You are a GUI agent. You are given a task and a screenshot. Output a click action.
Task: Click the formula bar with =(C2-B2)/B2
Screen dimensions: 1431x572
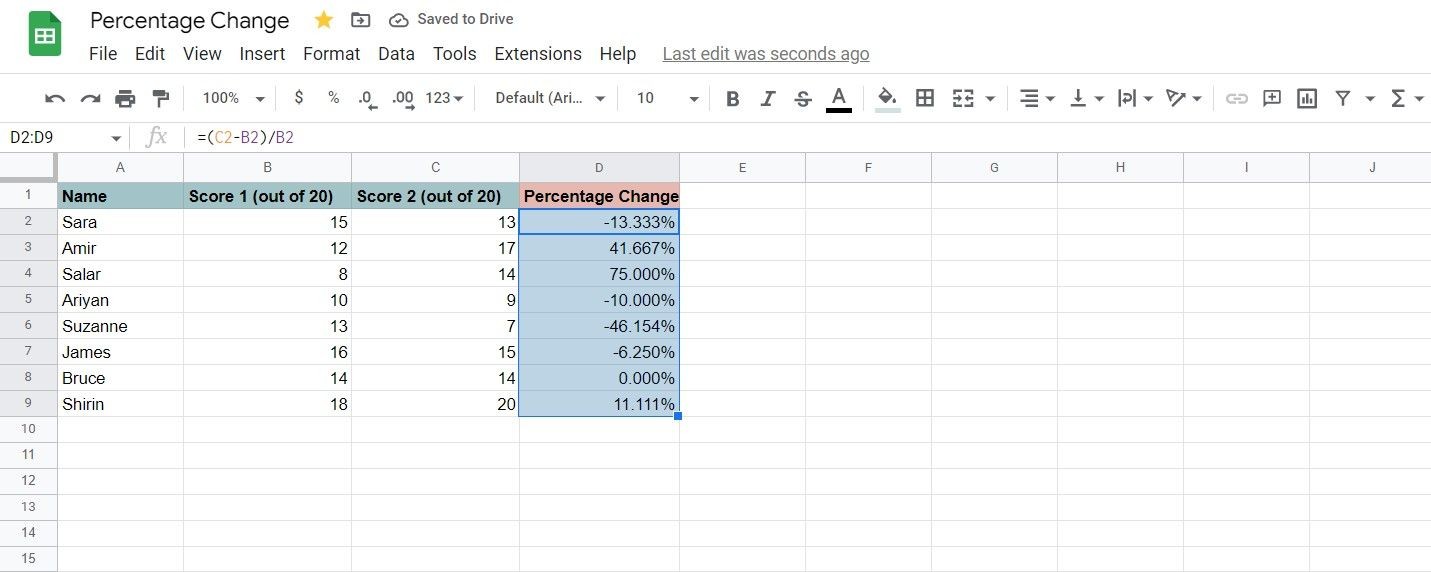[x=810, y=138]
